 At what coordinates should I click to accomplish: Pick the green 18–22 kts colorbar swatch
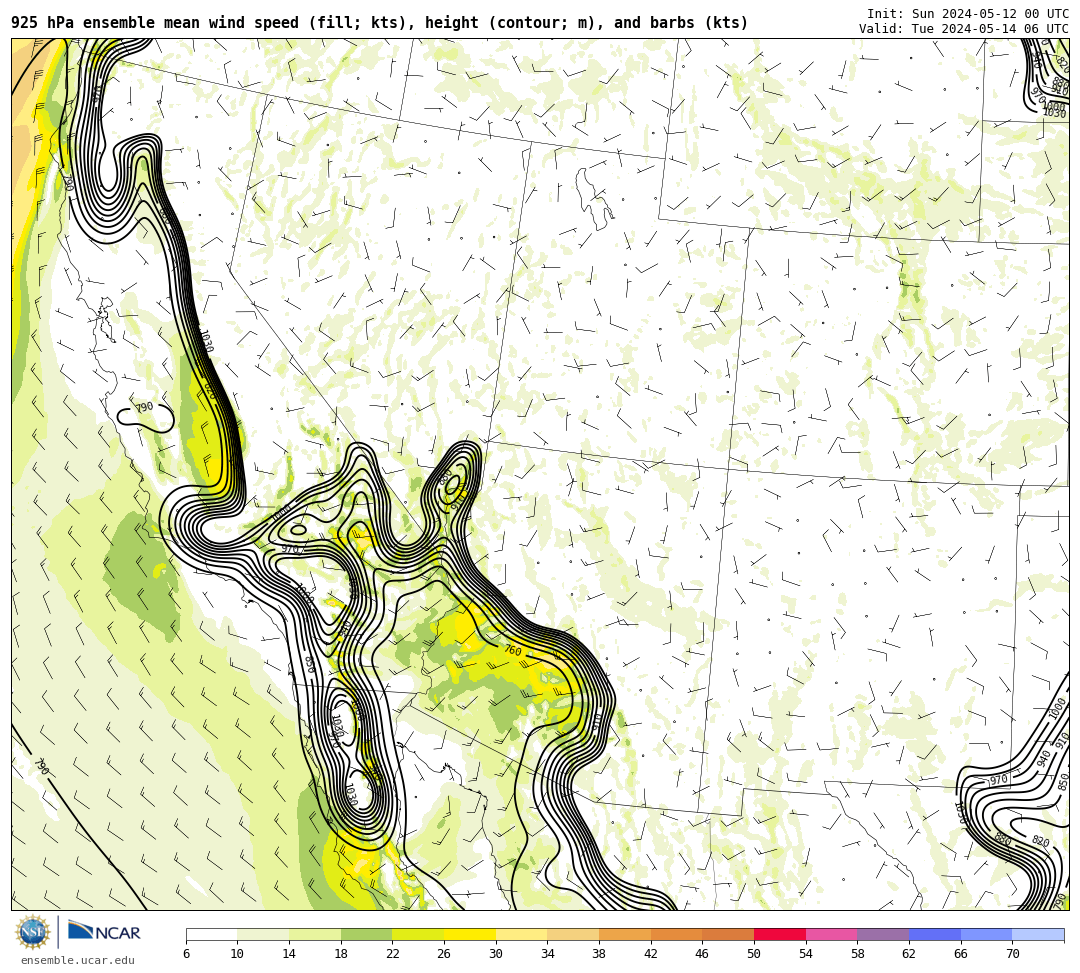tap(366, 934)
